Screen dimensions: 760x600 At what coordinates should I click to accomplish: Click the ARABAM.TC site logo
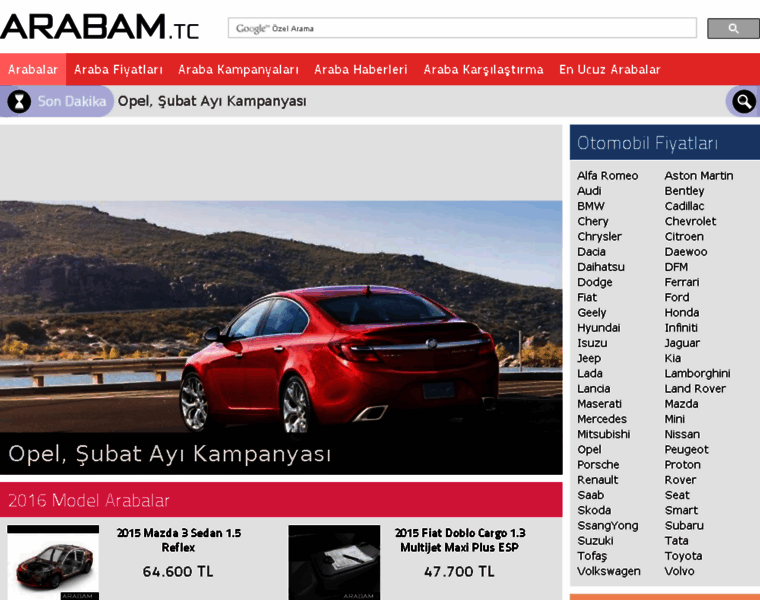pyautogui.click(x=100, y=27)
